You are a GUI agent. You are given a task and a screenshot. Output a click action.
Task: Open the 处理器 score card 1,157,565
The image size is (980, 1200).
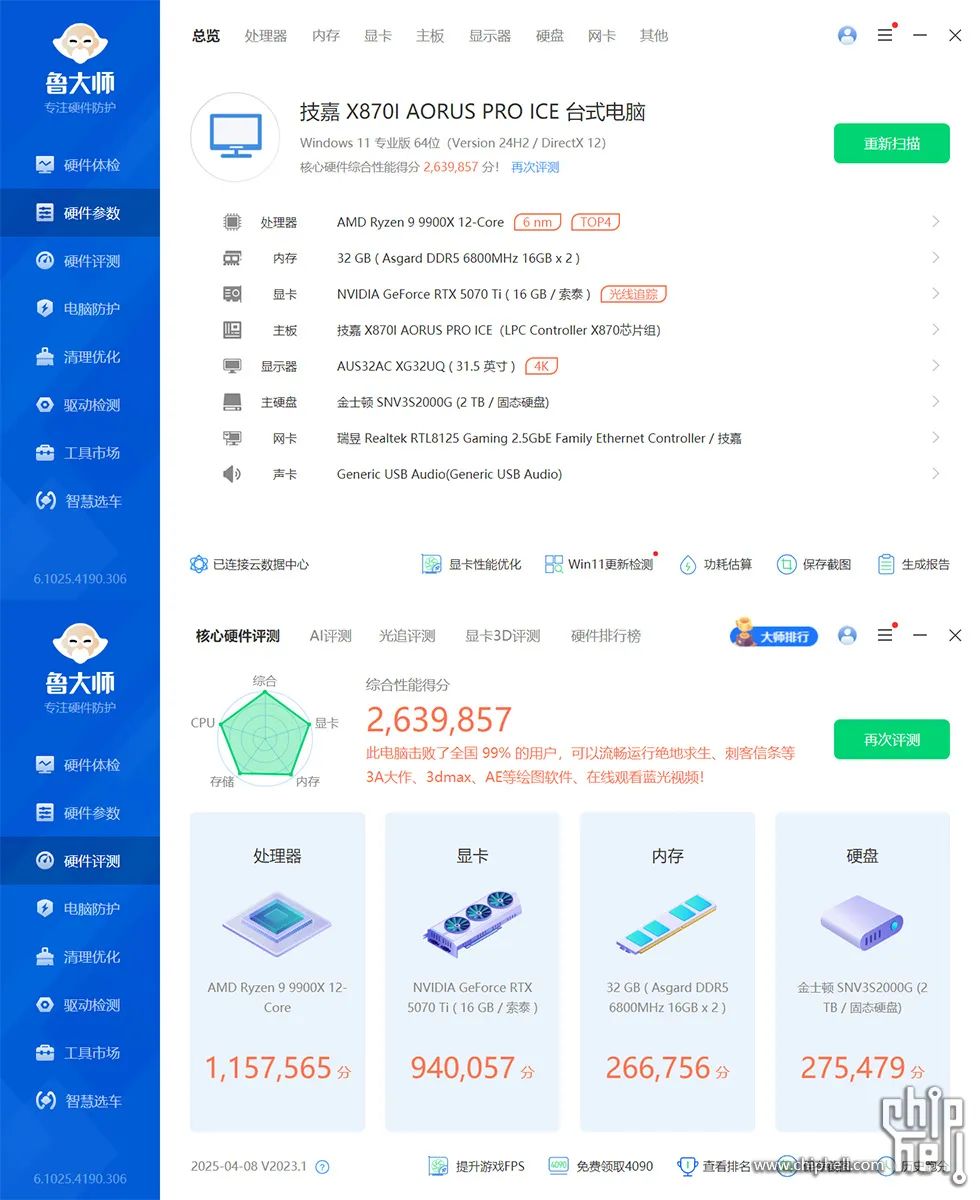[277, 971]
